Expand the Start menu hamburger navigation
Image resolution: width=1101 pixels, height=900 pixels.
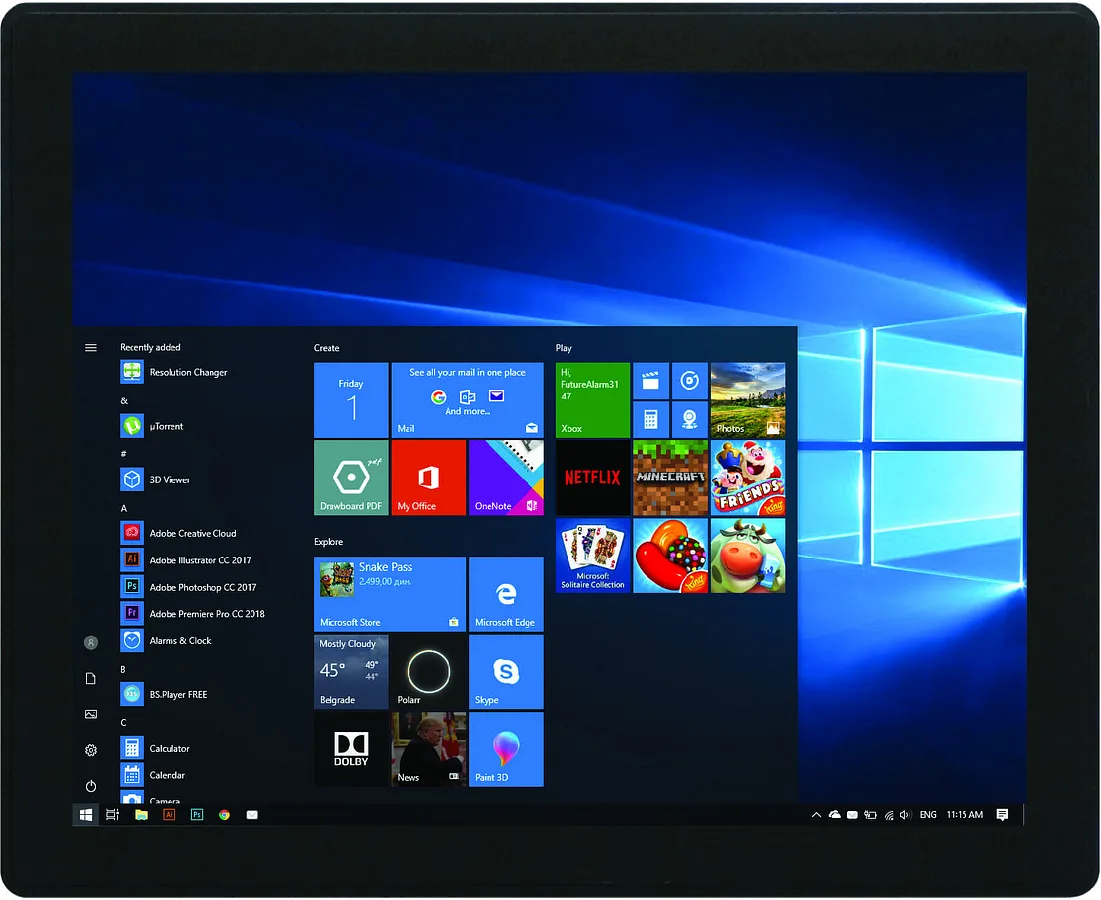91,348
